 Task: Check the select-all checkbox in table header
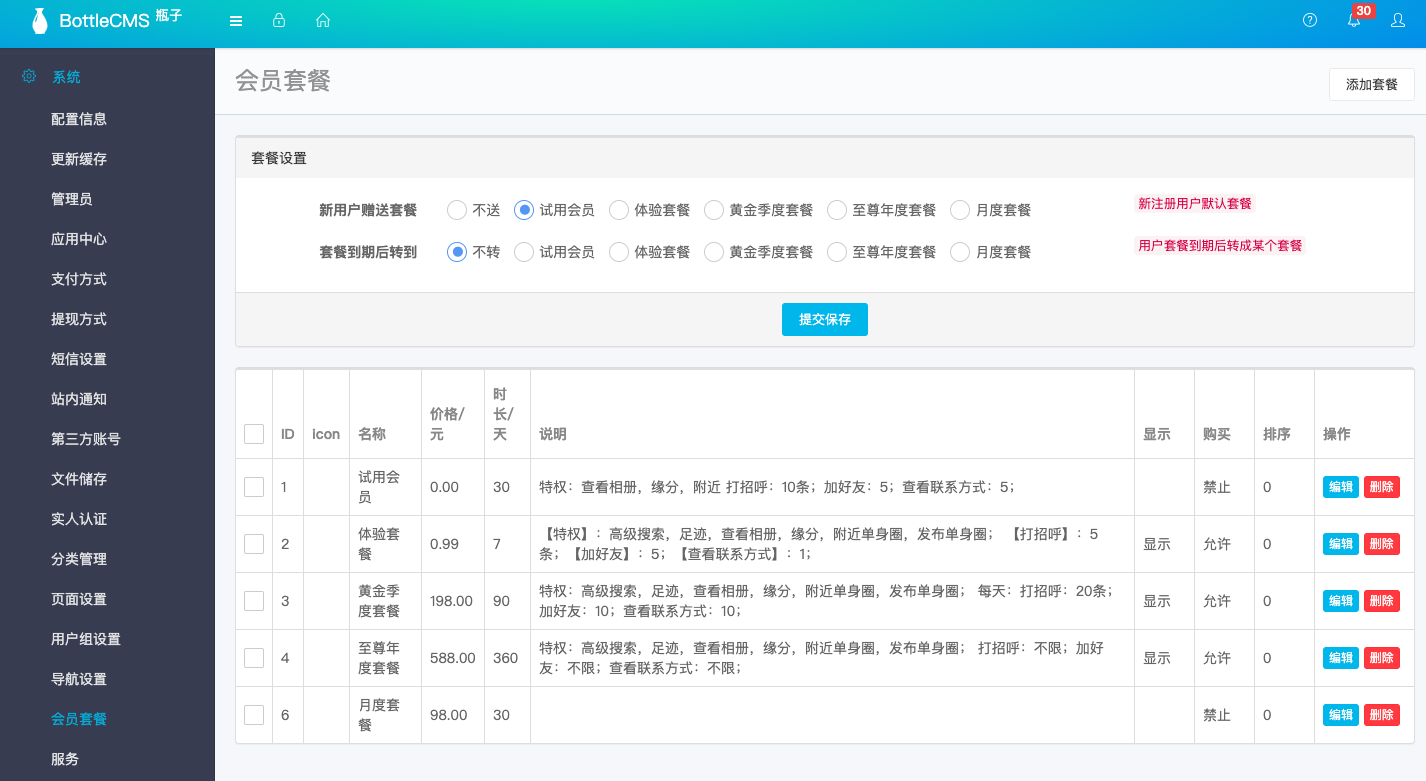[x=254, y=434]
